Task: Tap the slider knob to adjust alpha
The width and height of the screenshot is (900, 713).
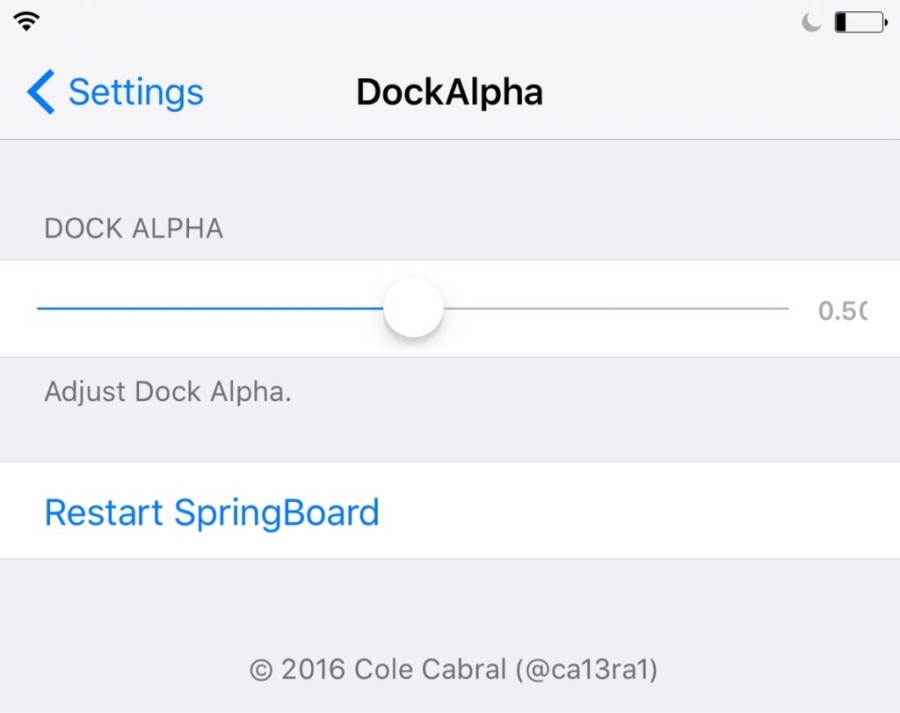Action: point(413,308)
